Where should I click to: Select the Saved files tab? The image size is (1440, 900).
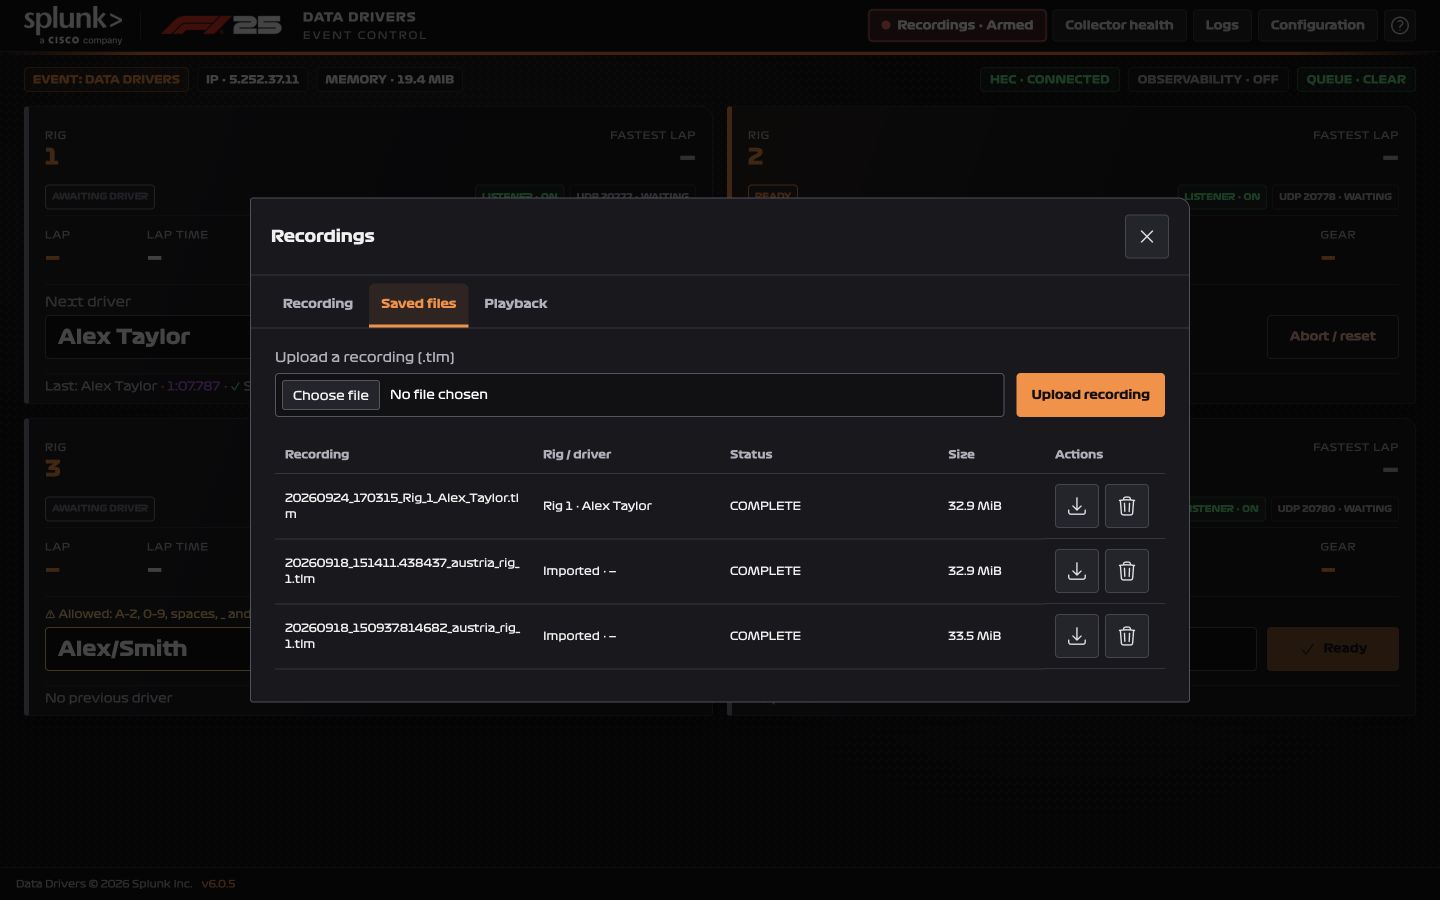(x=419, y=304)
